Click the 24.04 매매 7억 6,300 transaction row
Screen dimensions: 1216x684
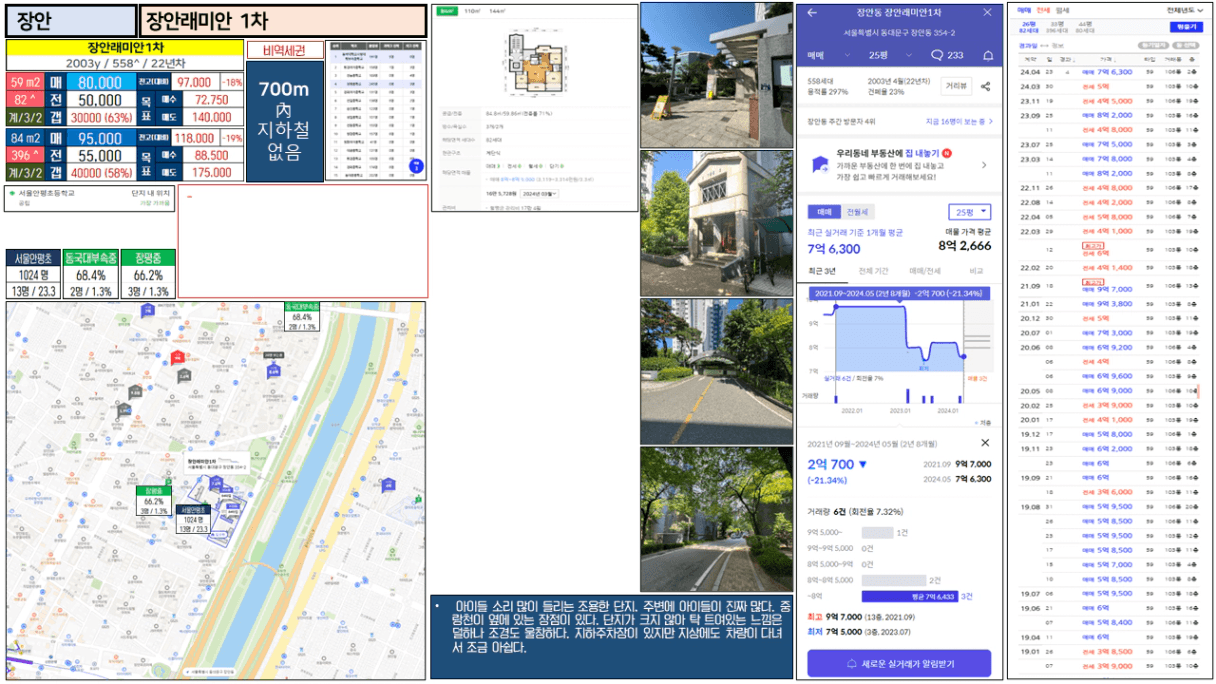click(x=1110, y=72)
